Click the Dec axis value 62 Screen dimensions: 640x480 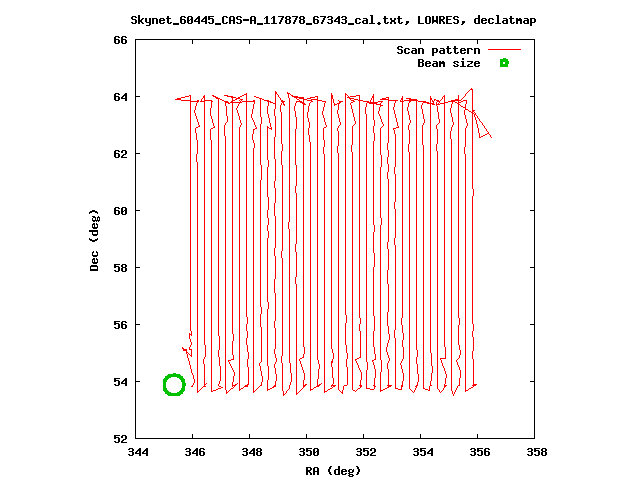(120, 154)
